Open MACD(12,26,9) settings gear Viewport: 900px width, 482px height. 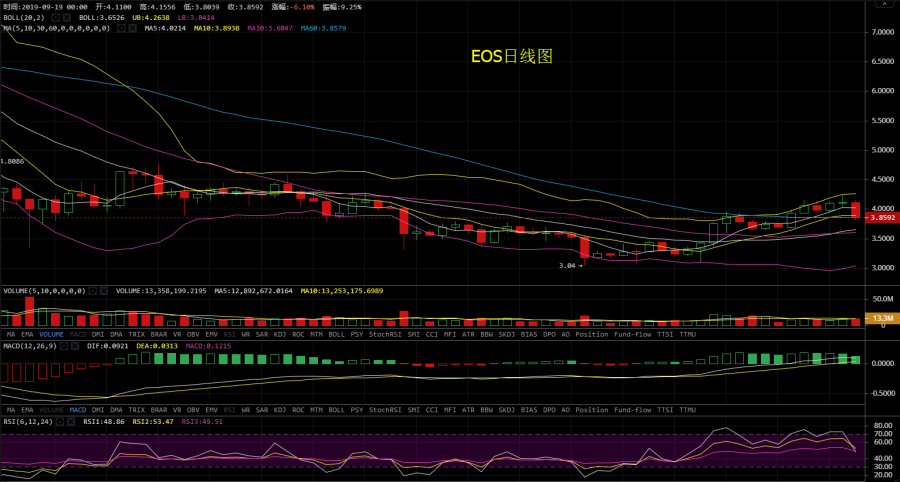[x=65, y=346]
